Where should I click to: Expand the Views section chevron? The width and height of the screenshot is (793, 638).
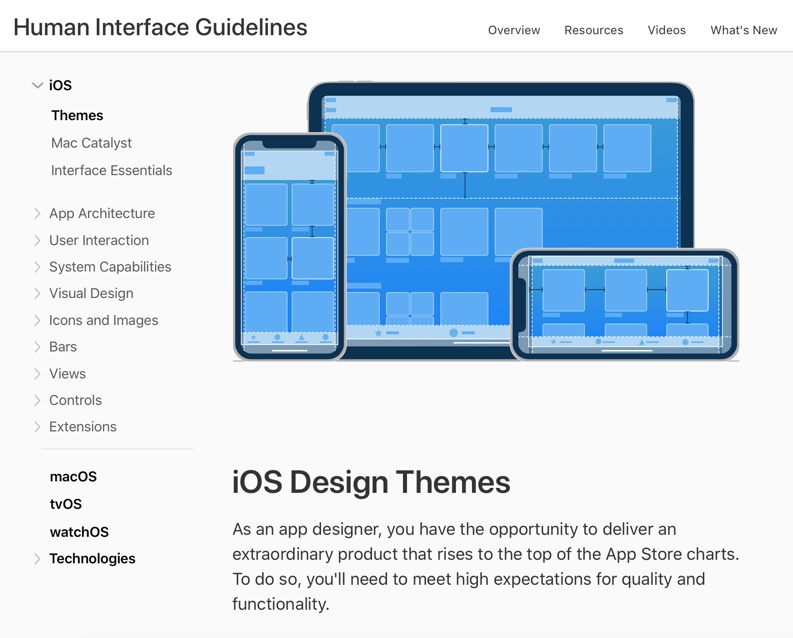pos(37,374)
